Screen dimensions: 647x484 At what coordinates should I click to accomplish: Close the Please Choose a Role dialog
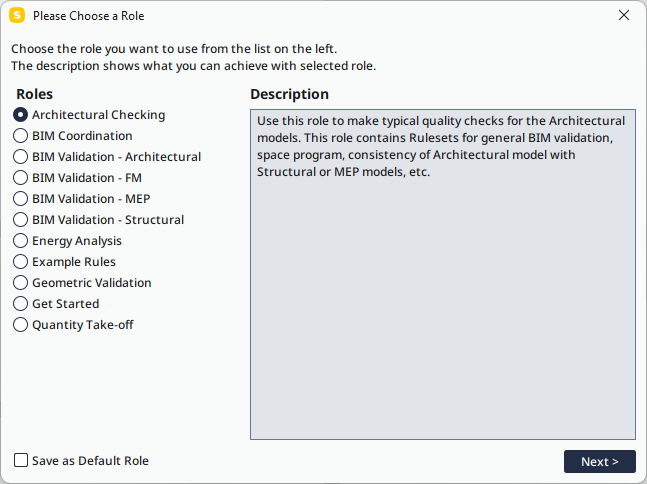[x=624, y=15]
